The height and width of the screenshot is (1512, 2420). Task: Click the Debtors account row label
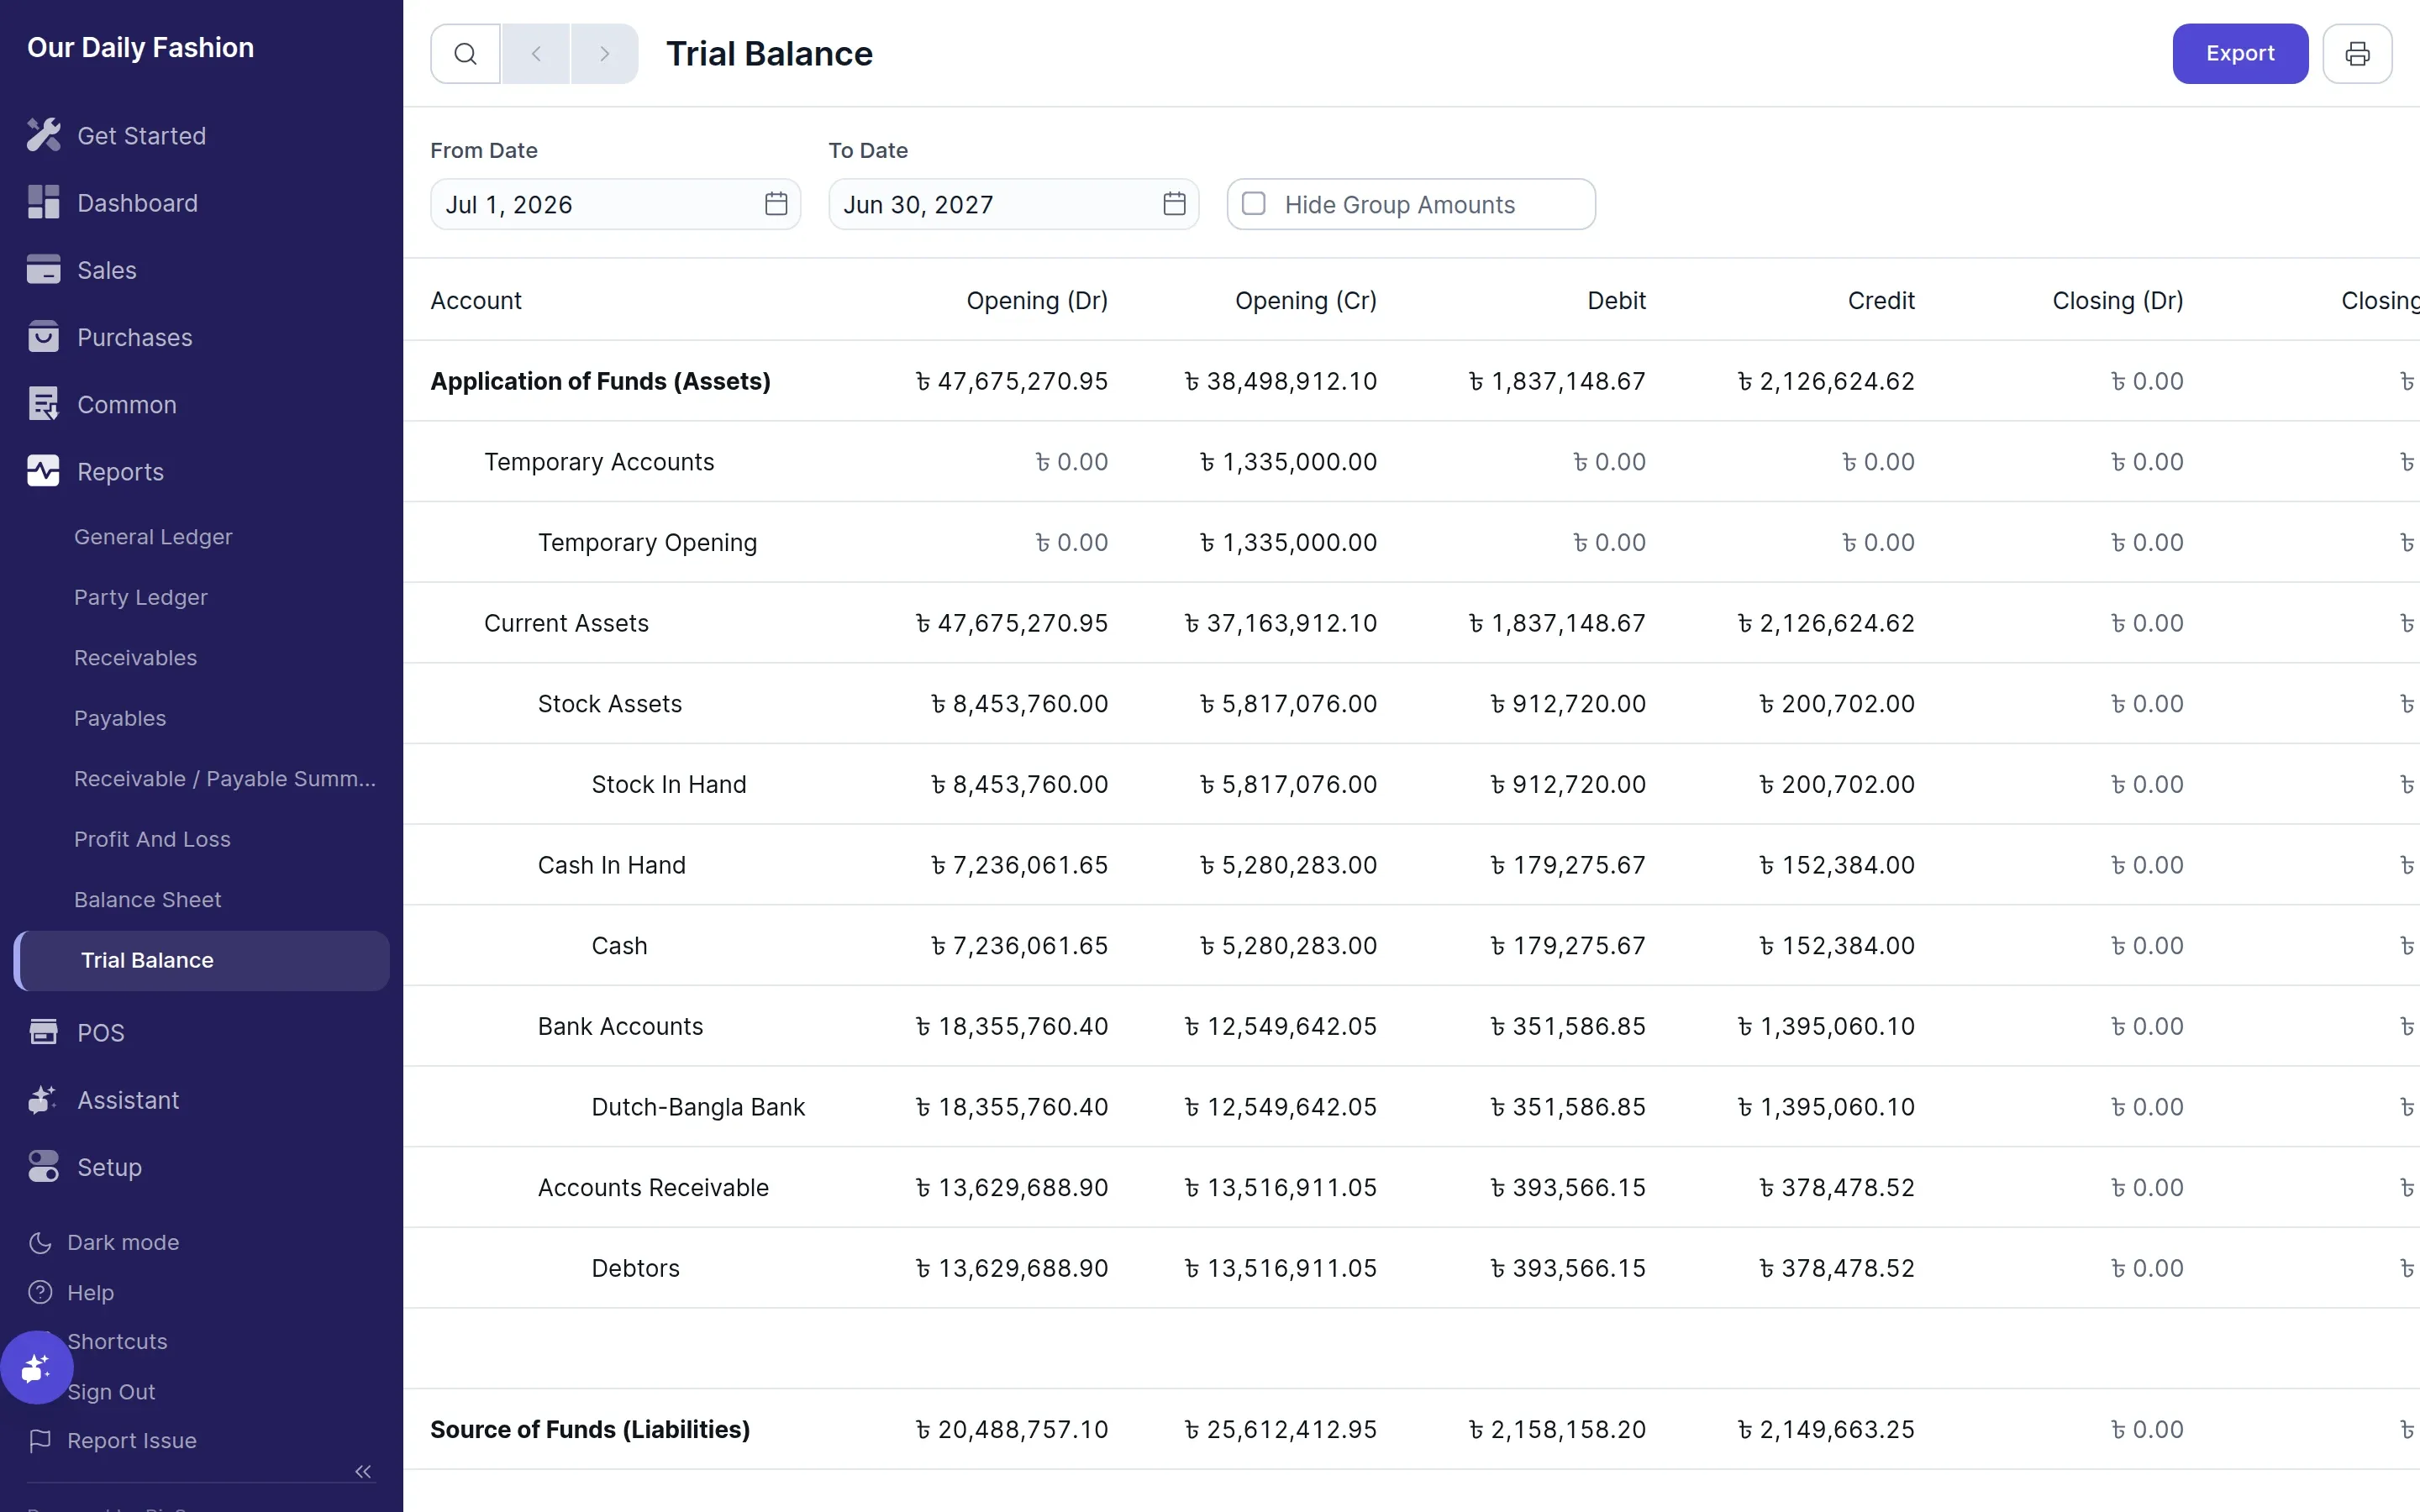[635, 1268]
